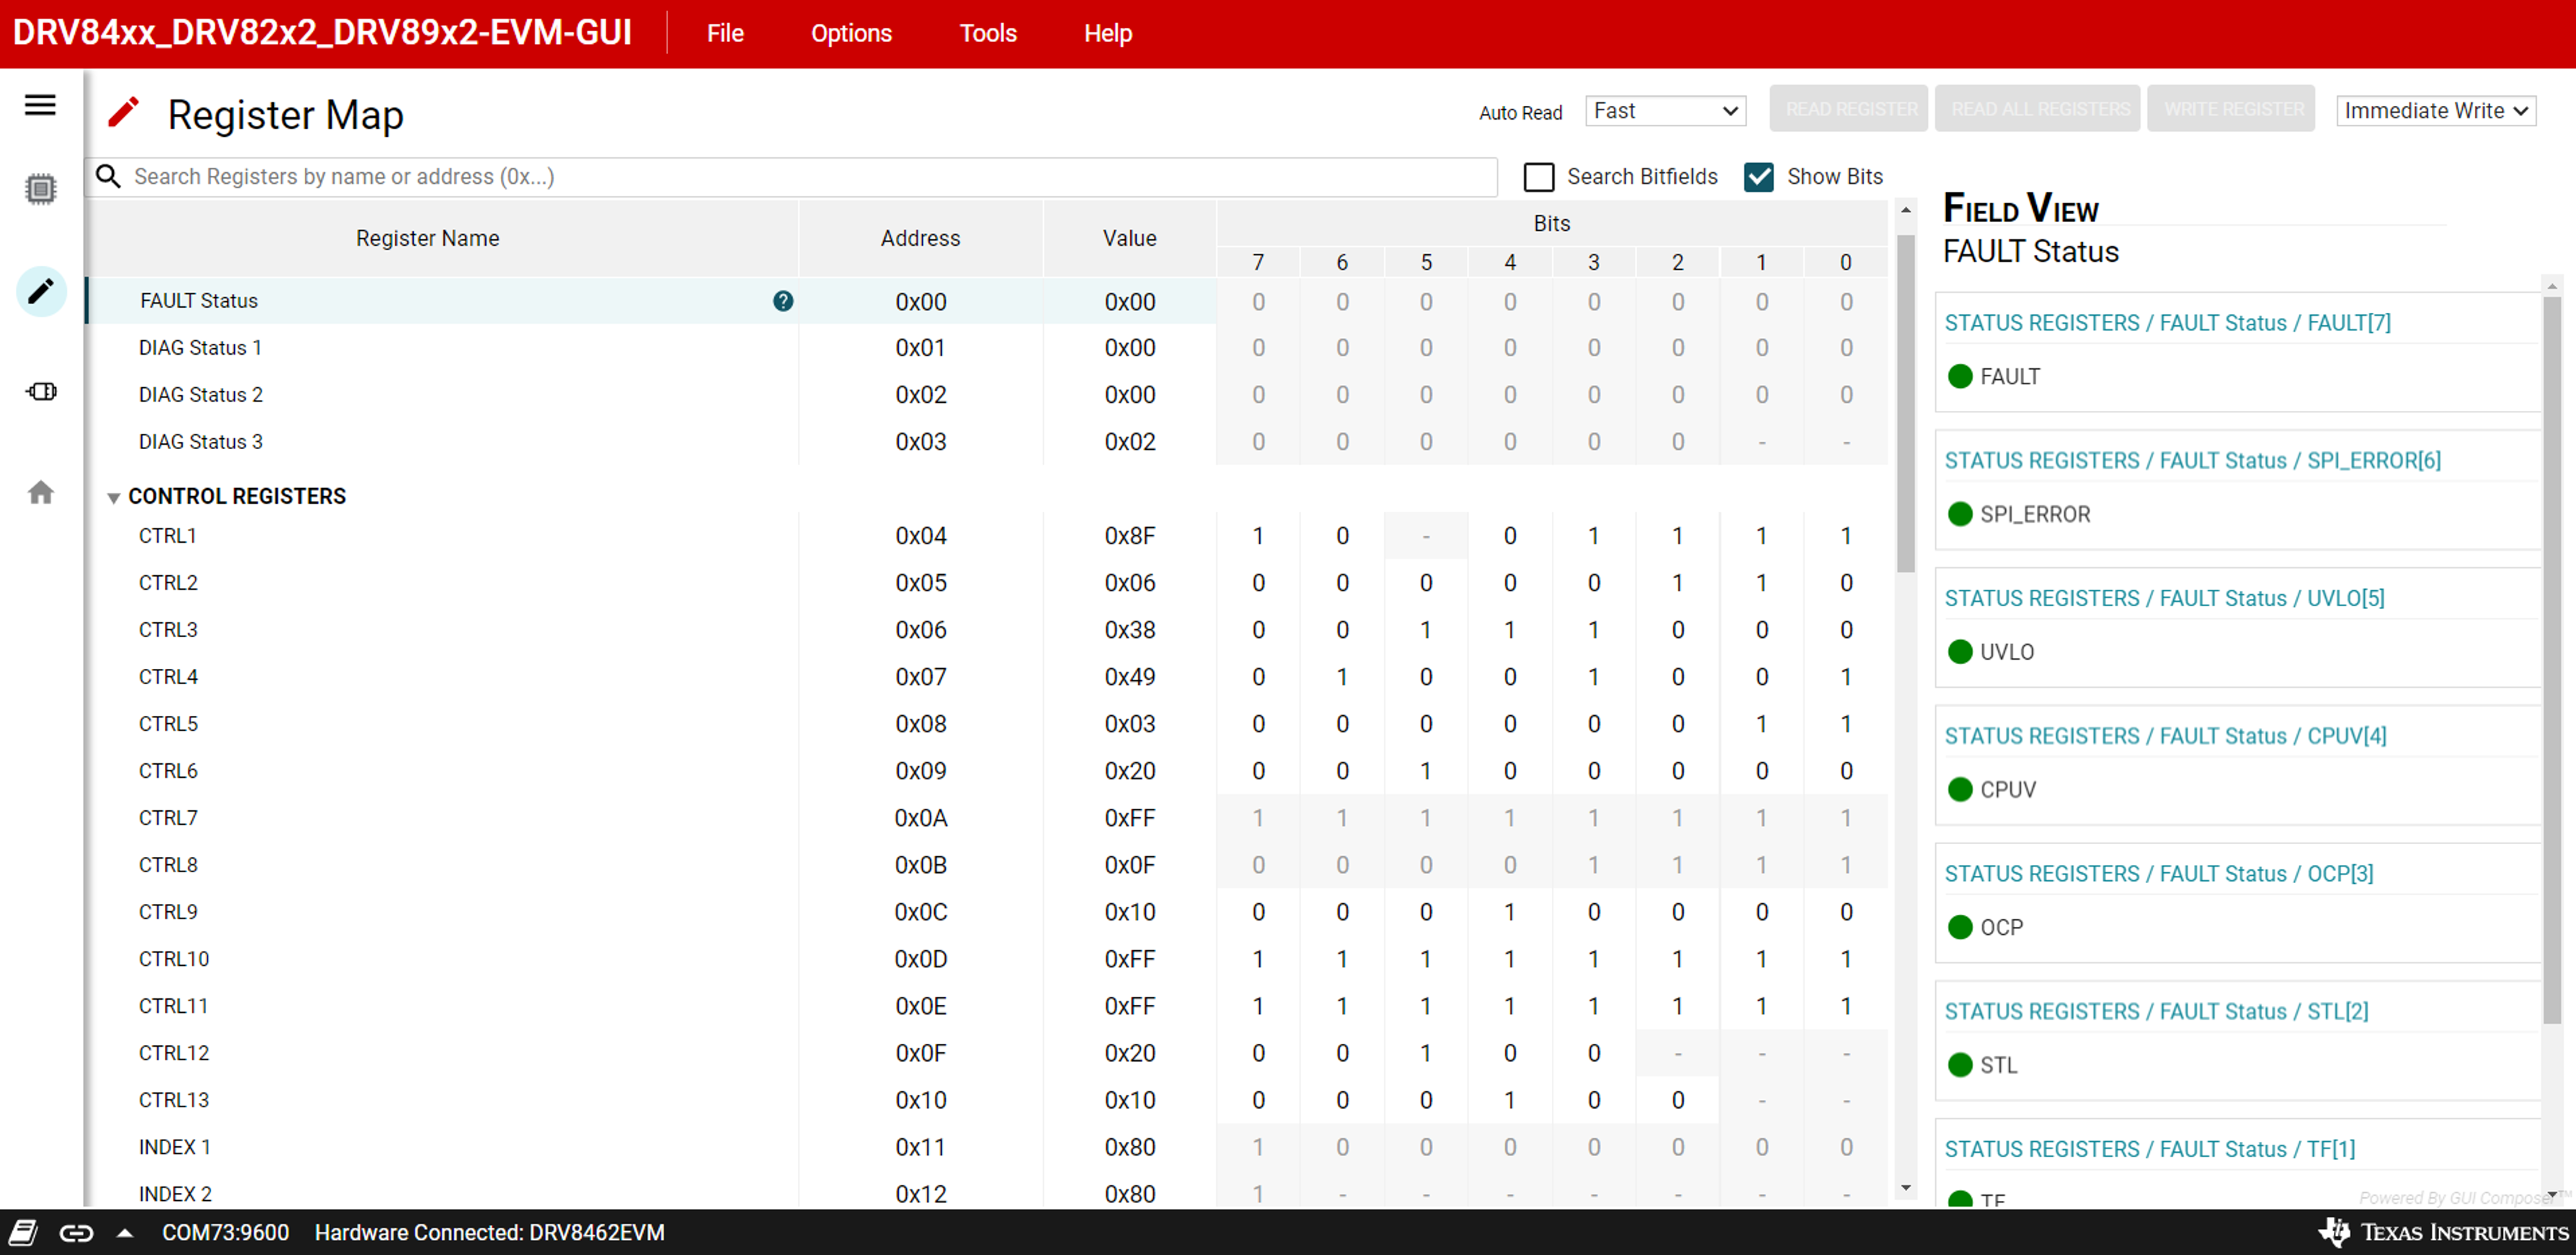Viewport: 2576px width, 1255px height.
Task: Open the motor driver sidebar icon
Action: pos(41,391)
